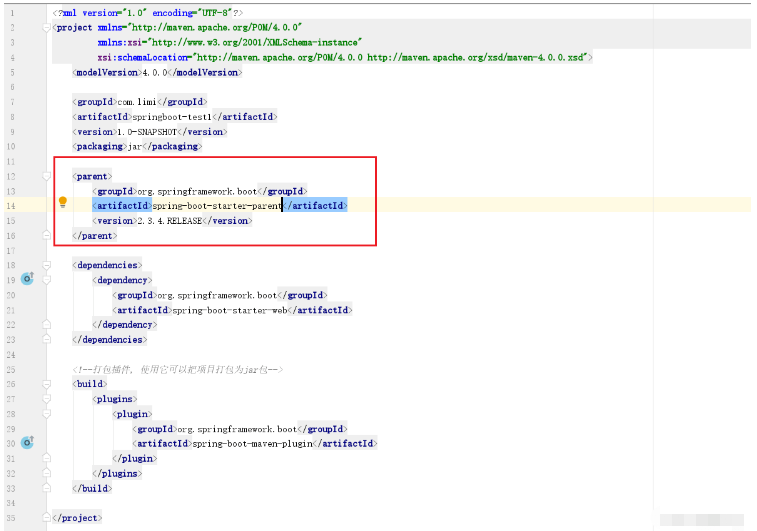The image size is (757, 531).
Task: Click line number 17 in the gutter
Action: point(11,251)
